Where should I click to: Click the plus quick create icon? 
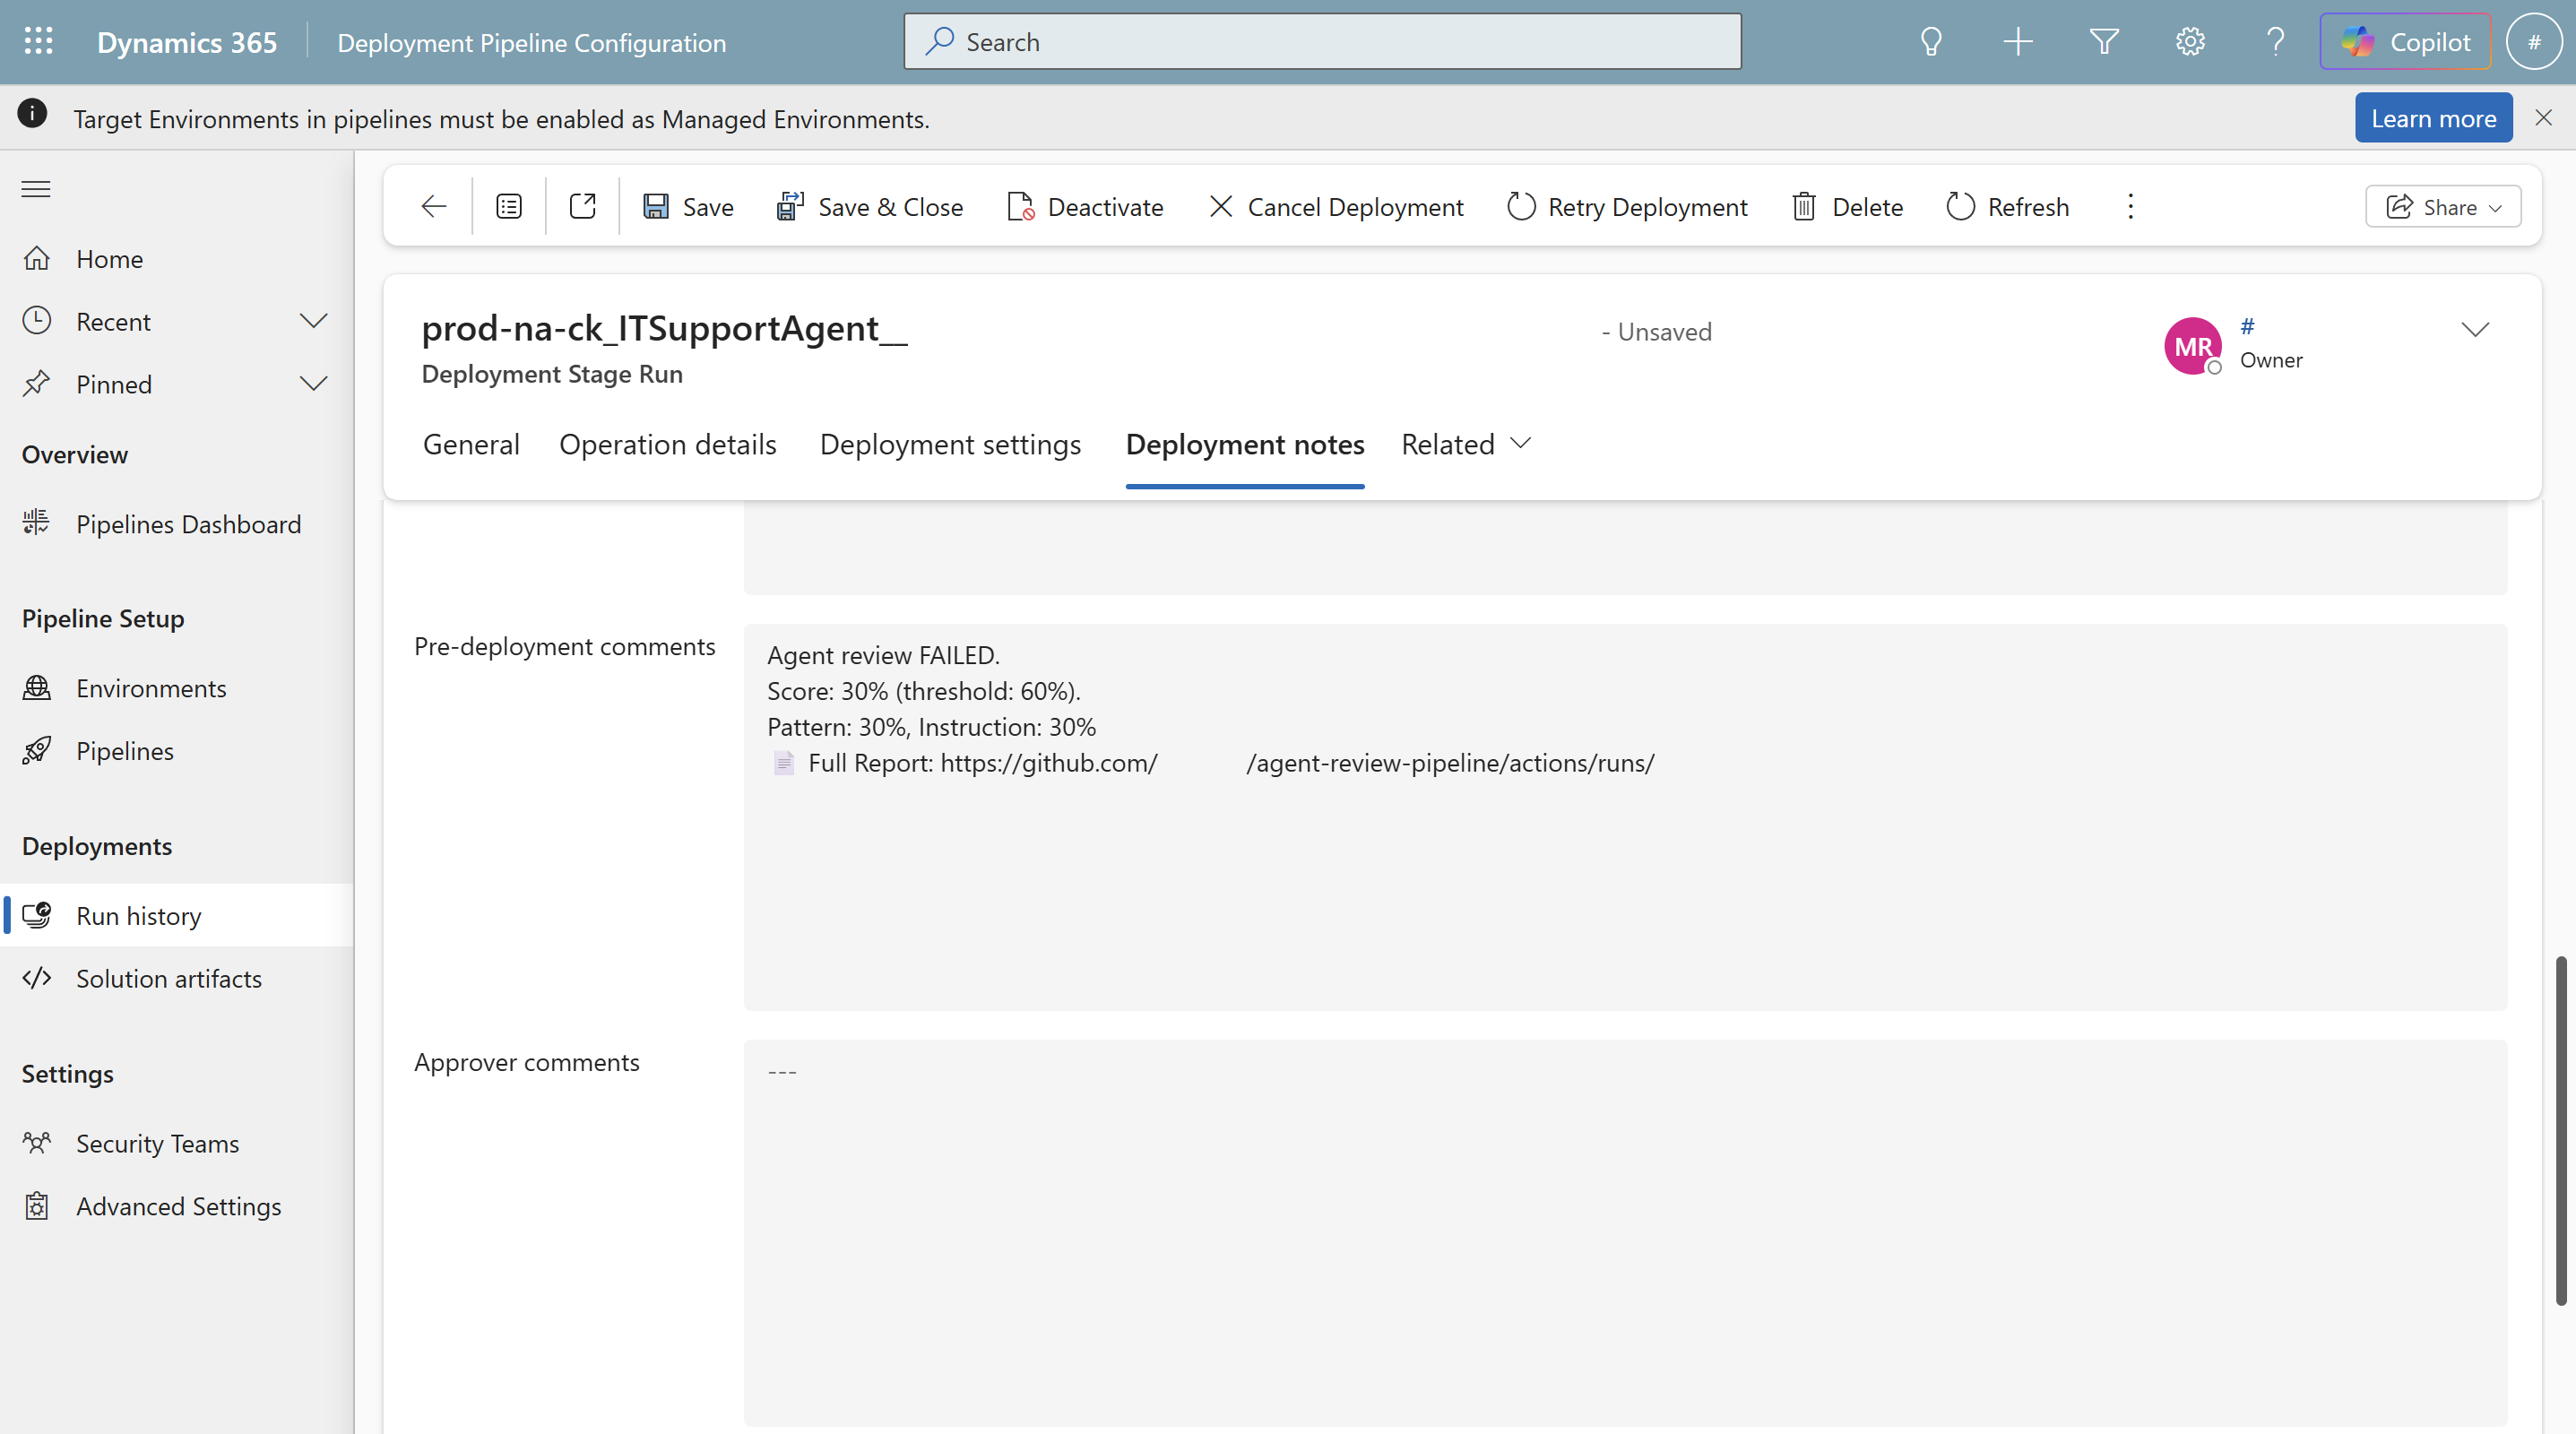point(2018,42)
